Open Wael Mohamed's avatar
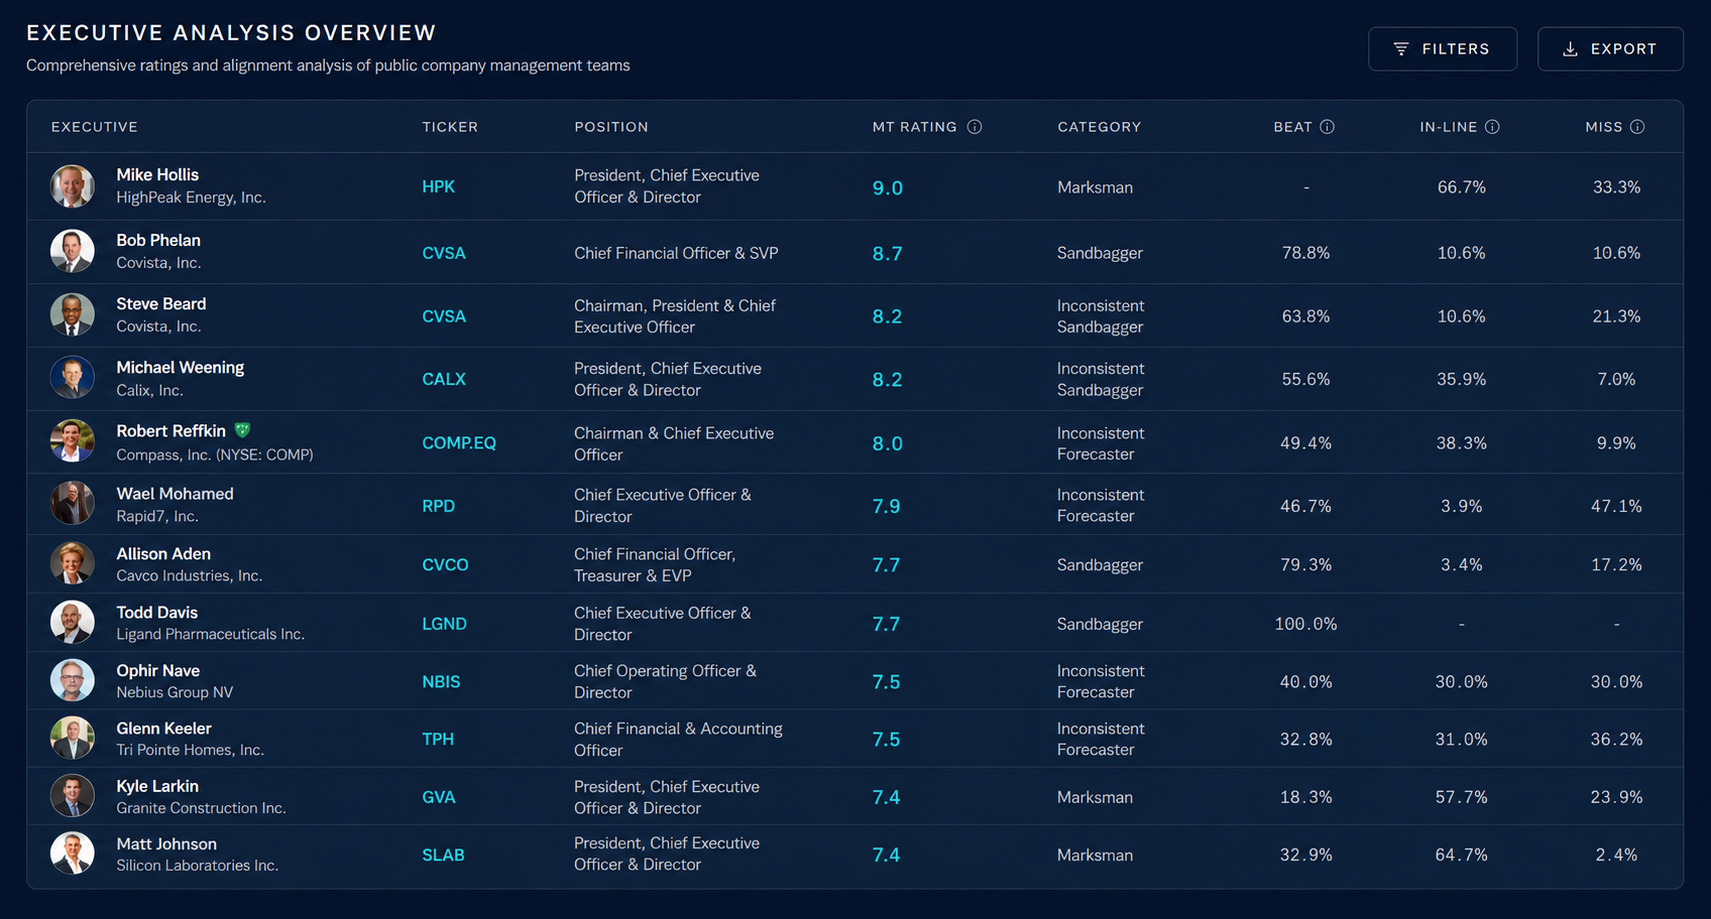 point(73,504)
